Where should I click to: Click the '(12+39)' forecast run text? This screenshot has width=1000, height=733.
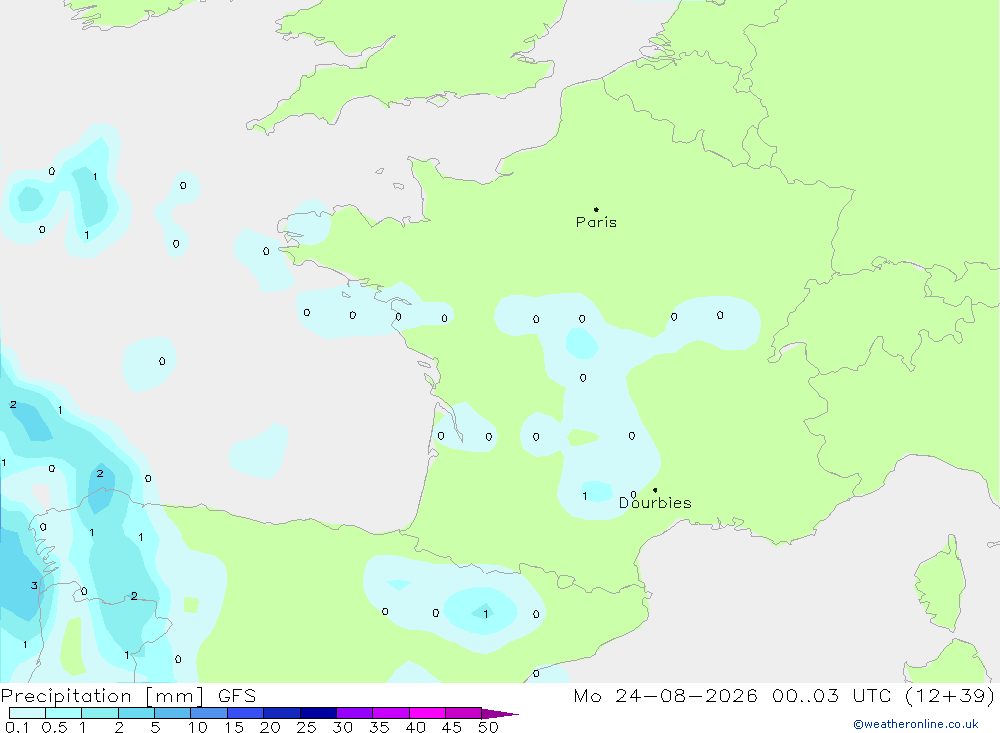click(950, 695)
